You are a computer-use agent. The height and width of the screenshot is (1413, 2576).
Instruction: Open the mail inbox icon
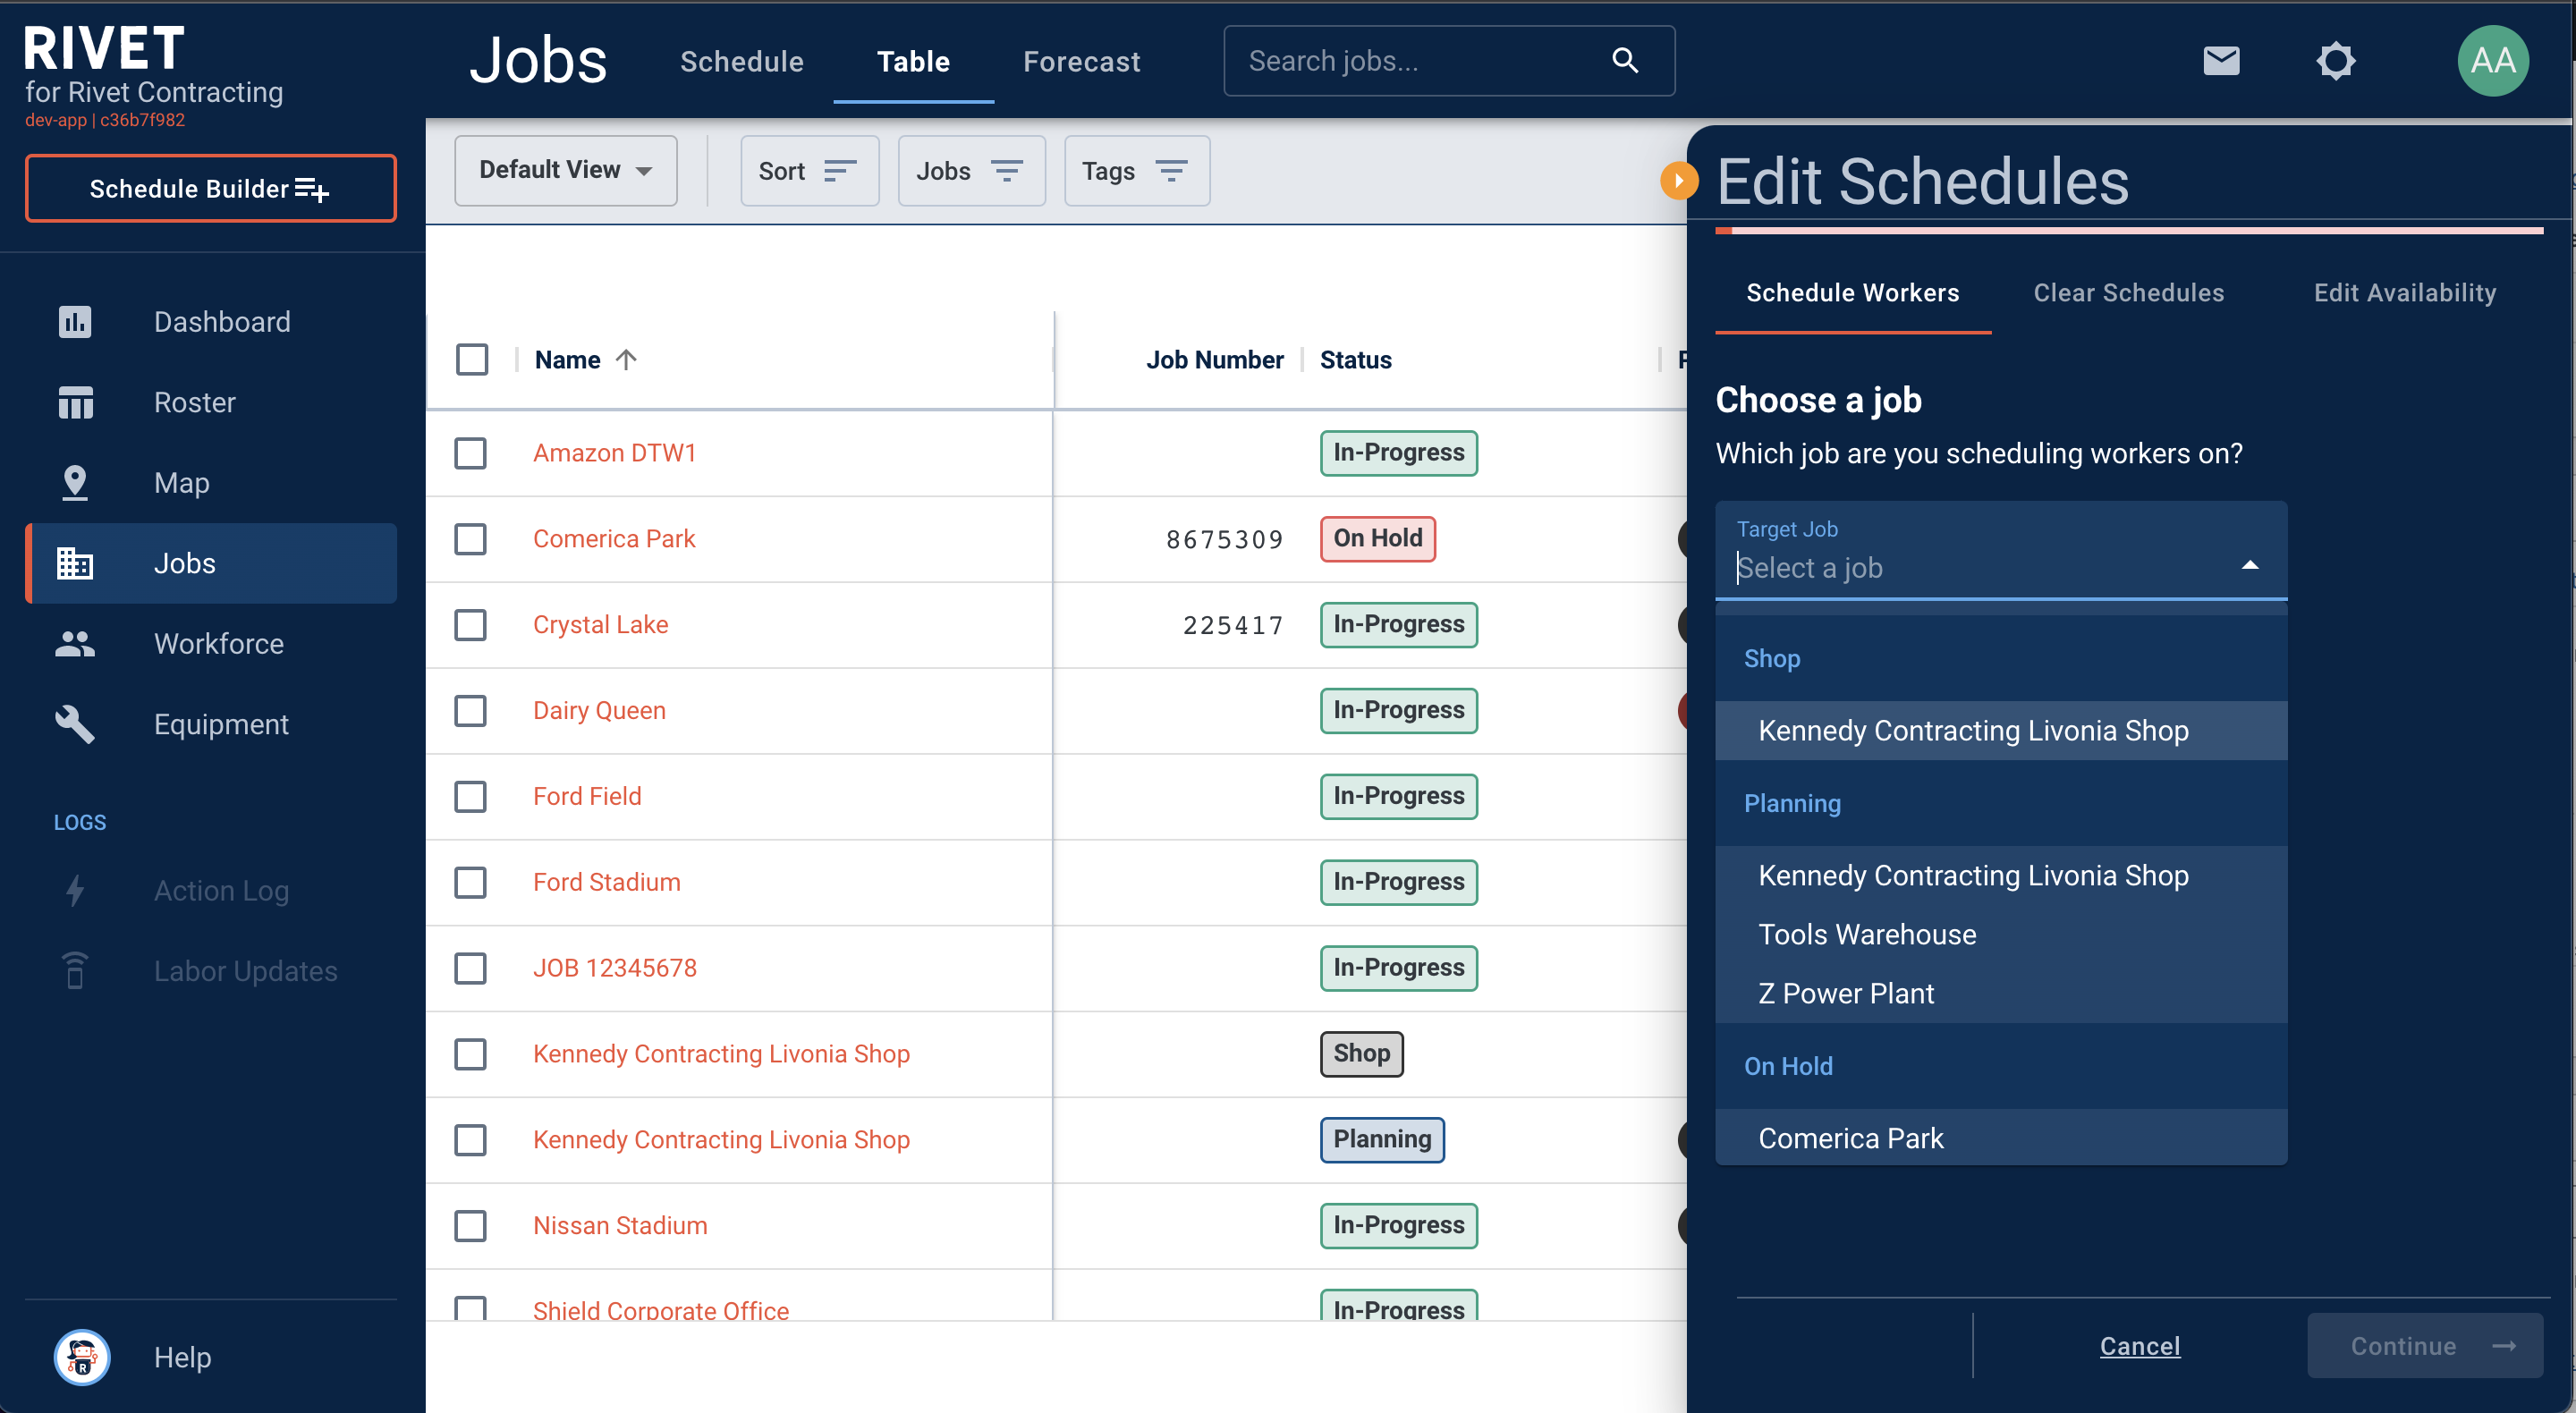tap(2220, 61)
